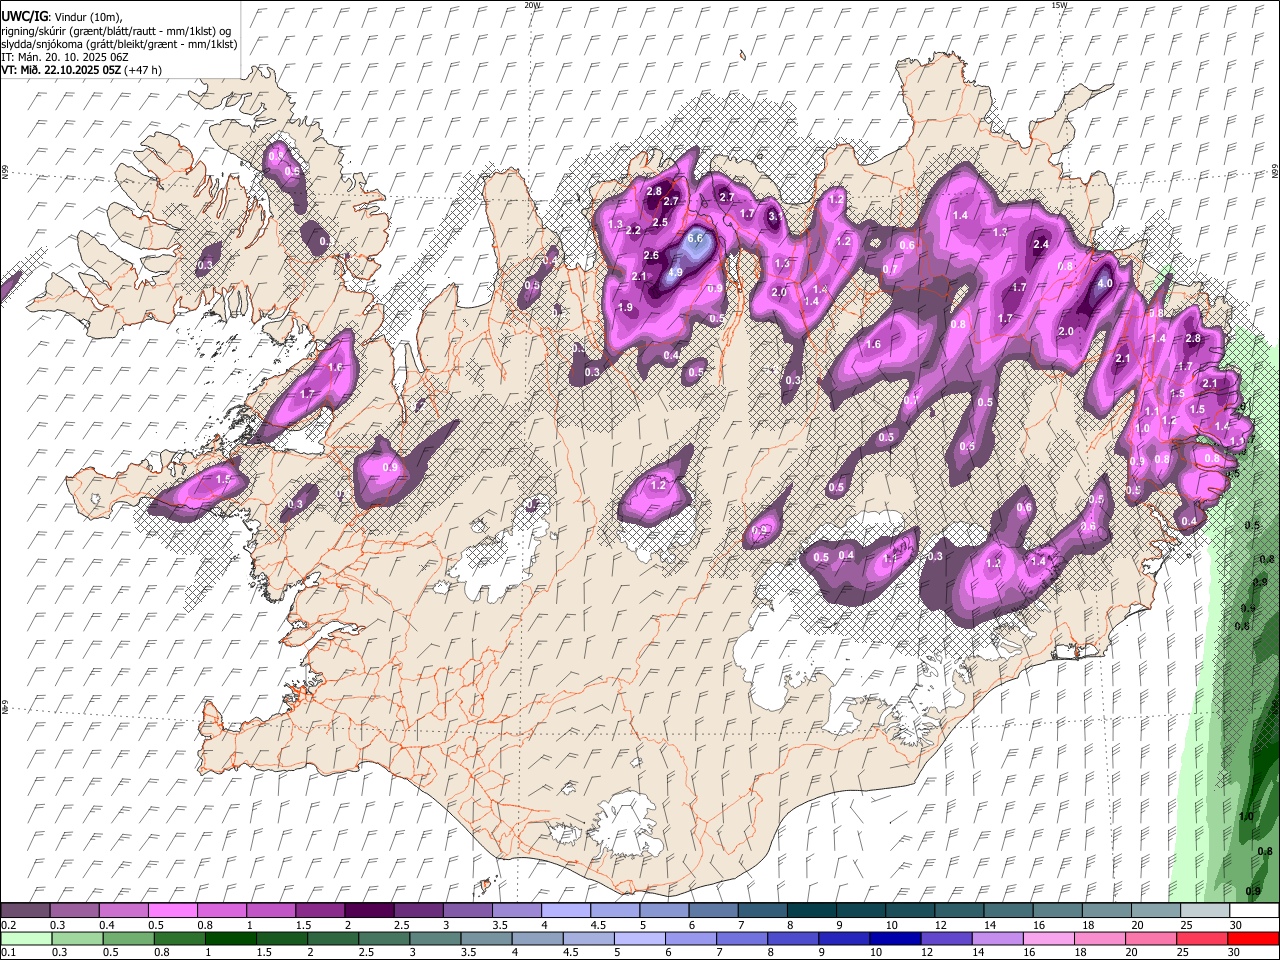Click the 2.2 snowfall value label

[x=633, y=230]
